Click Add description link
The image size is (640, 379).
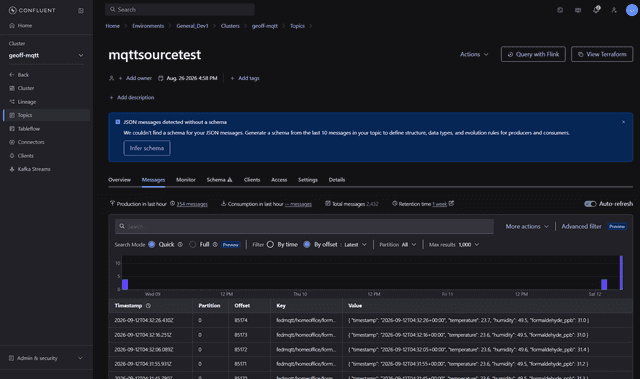point(132,98)
